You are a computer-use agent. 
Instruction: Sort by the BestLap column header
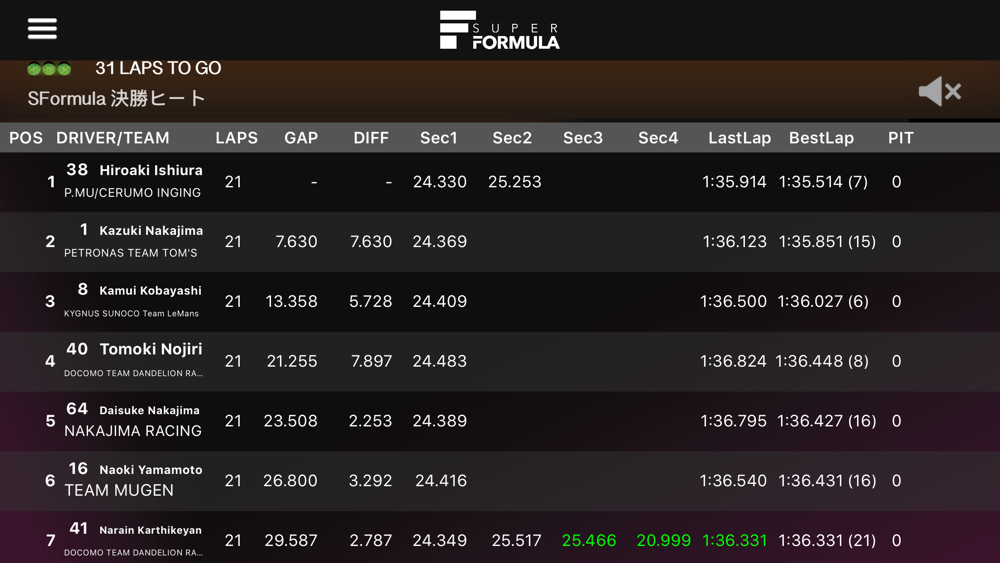tap(821, 138)
